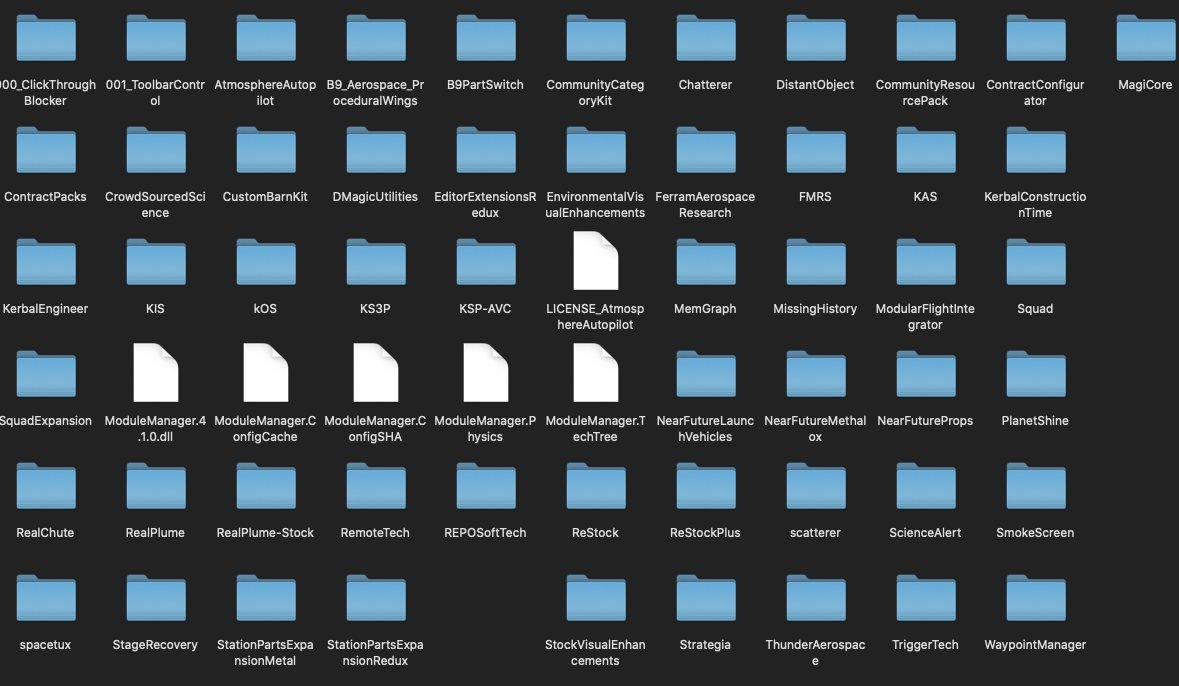Select the CustomBarnKit folder
The image size is (1179, 686).
pos(265,150)
